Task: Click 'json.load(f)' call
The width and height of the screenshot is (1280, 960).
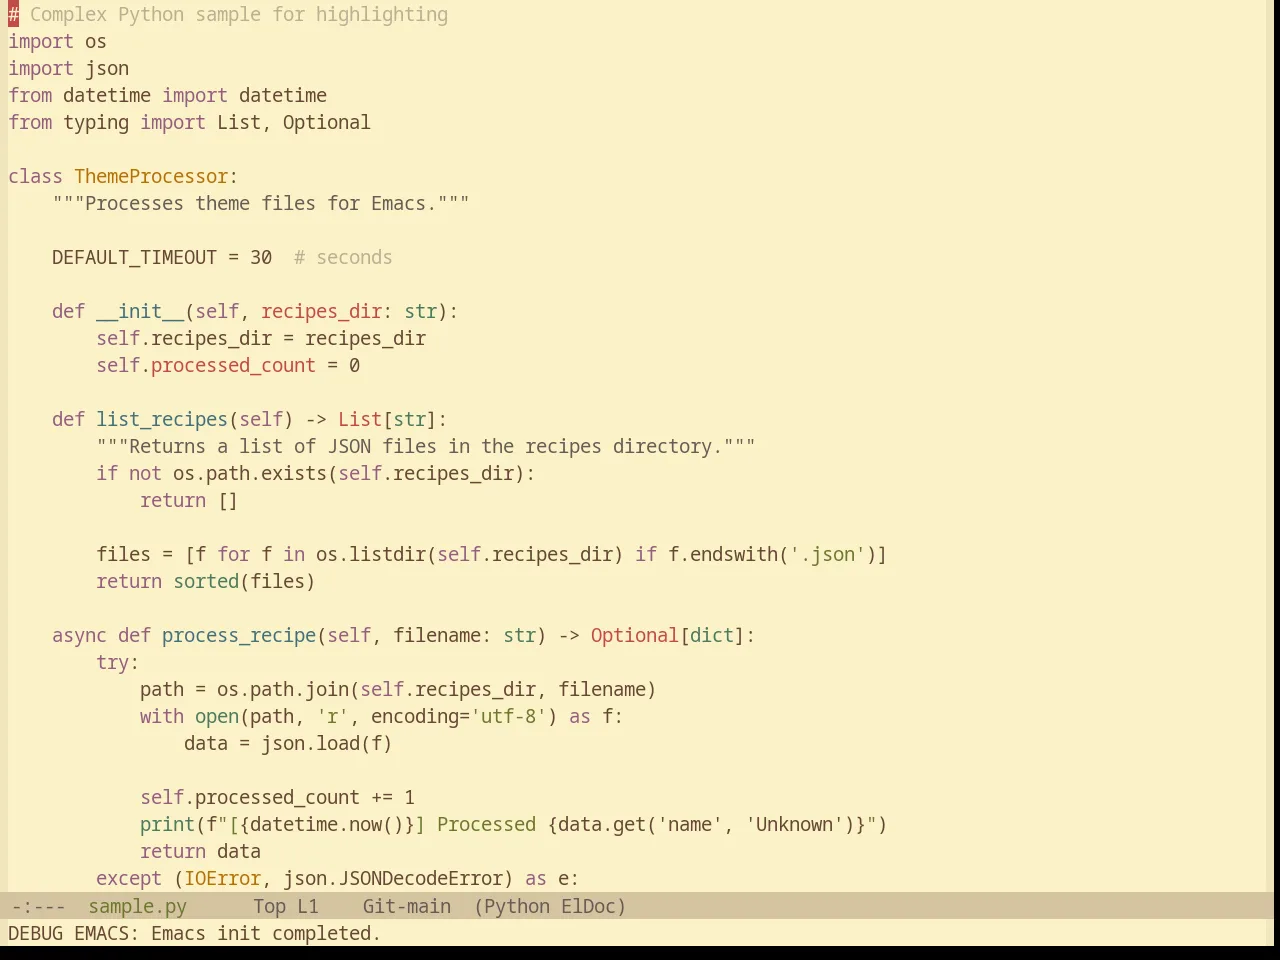Action: tap(327, 743)
